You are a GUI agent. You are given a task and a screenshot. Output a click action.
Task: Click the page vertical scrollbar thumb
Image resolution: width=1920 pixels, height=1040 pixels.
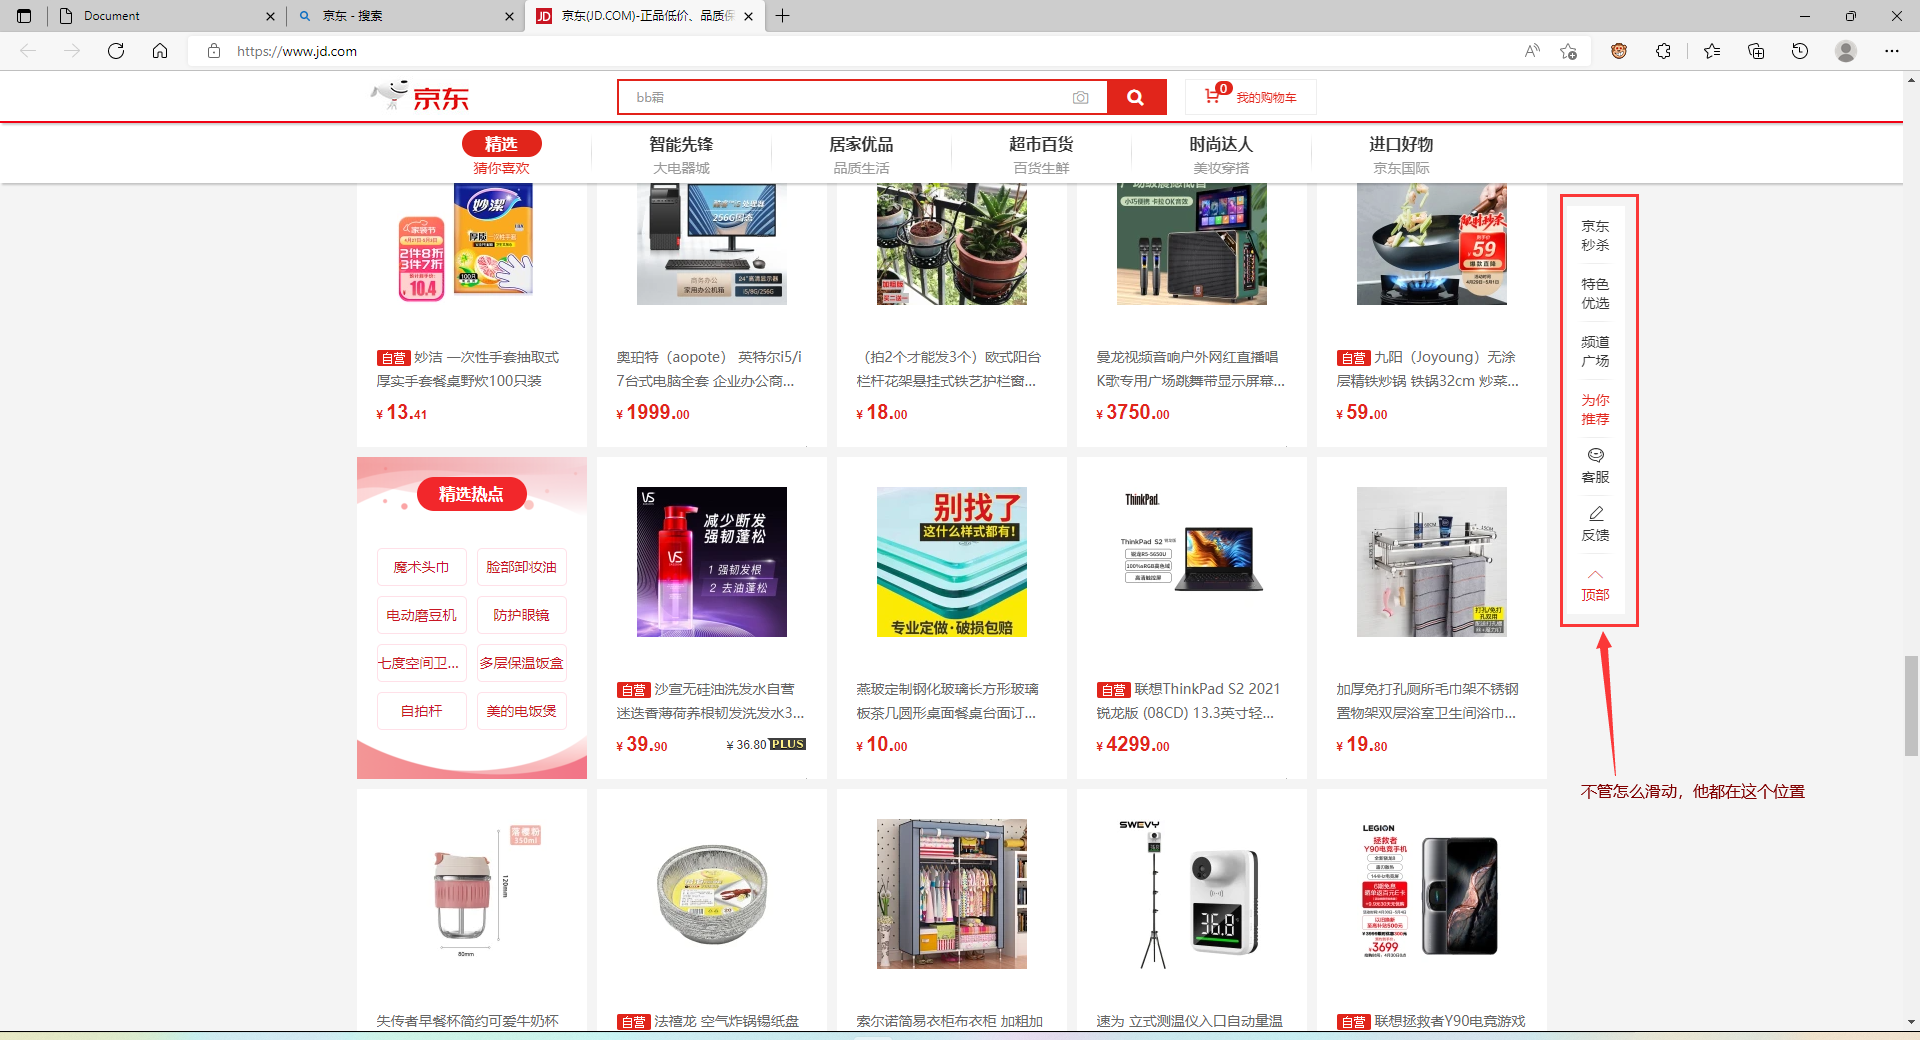tap(1911, 706)
